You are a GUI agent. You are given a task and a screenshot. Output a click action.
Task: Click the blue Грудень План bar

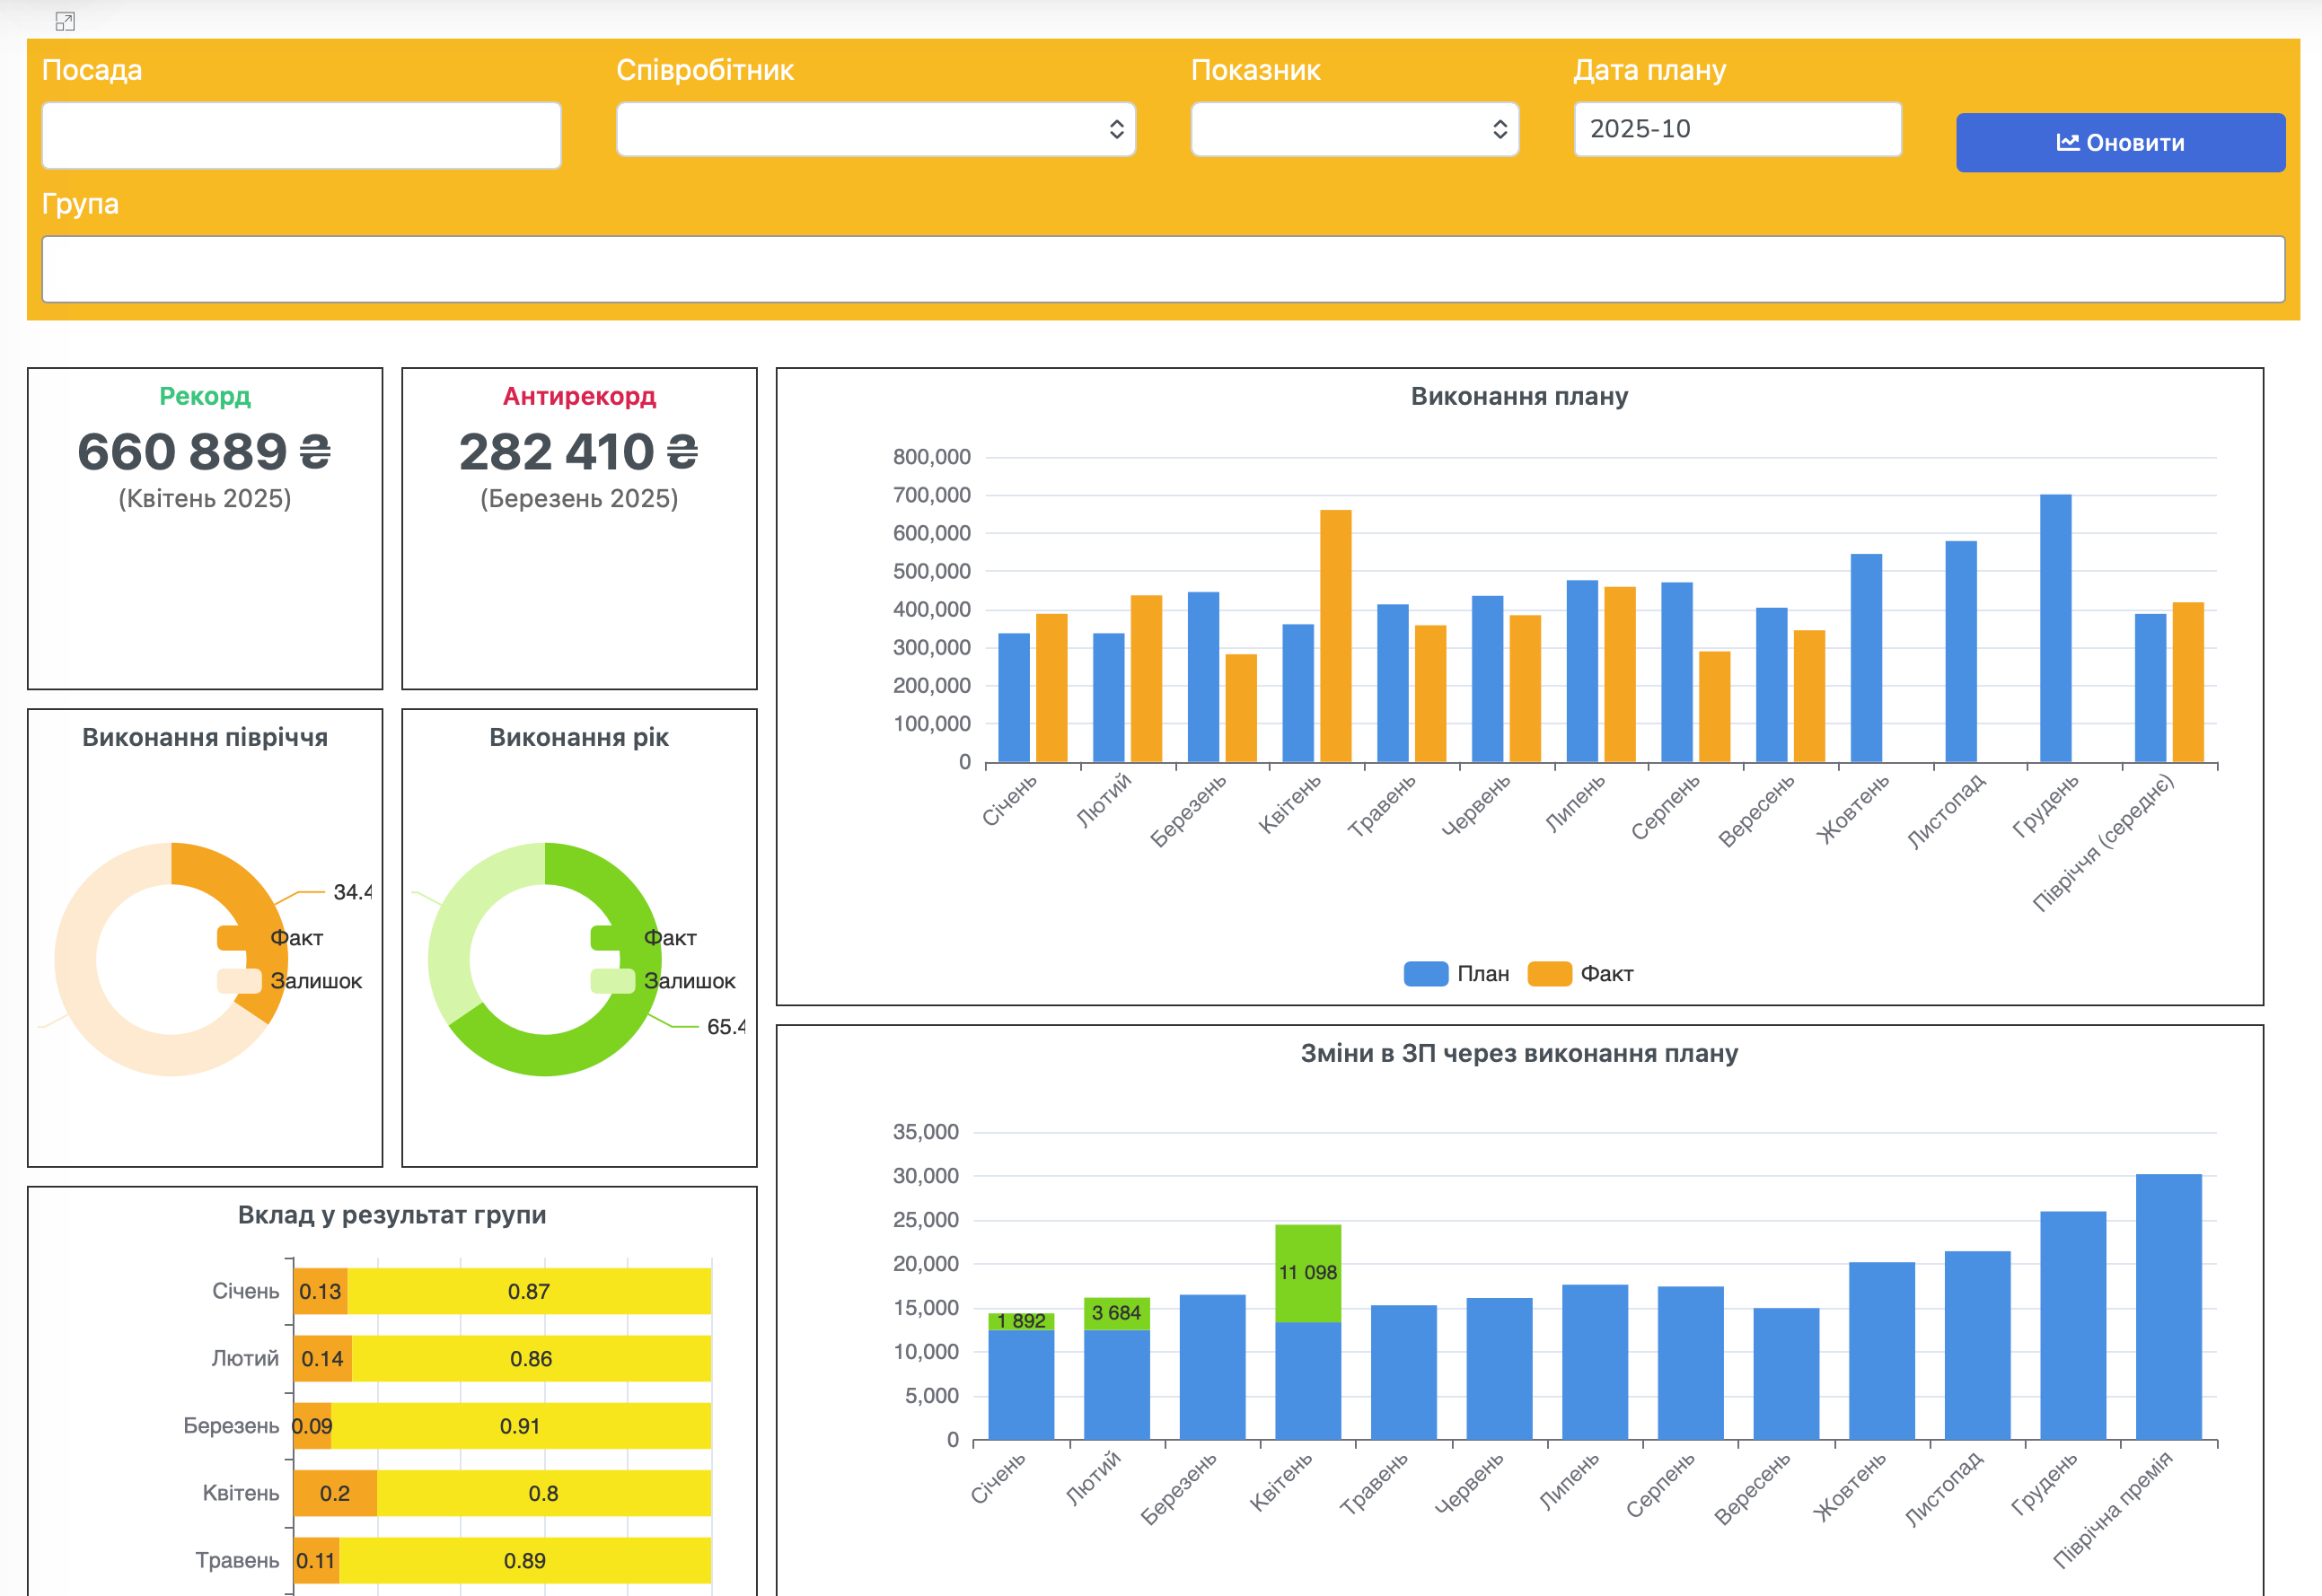(2055, 628)
